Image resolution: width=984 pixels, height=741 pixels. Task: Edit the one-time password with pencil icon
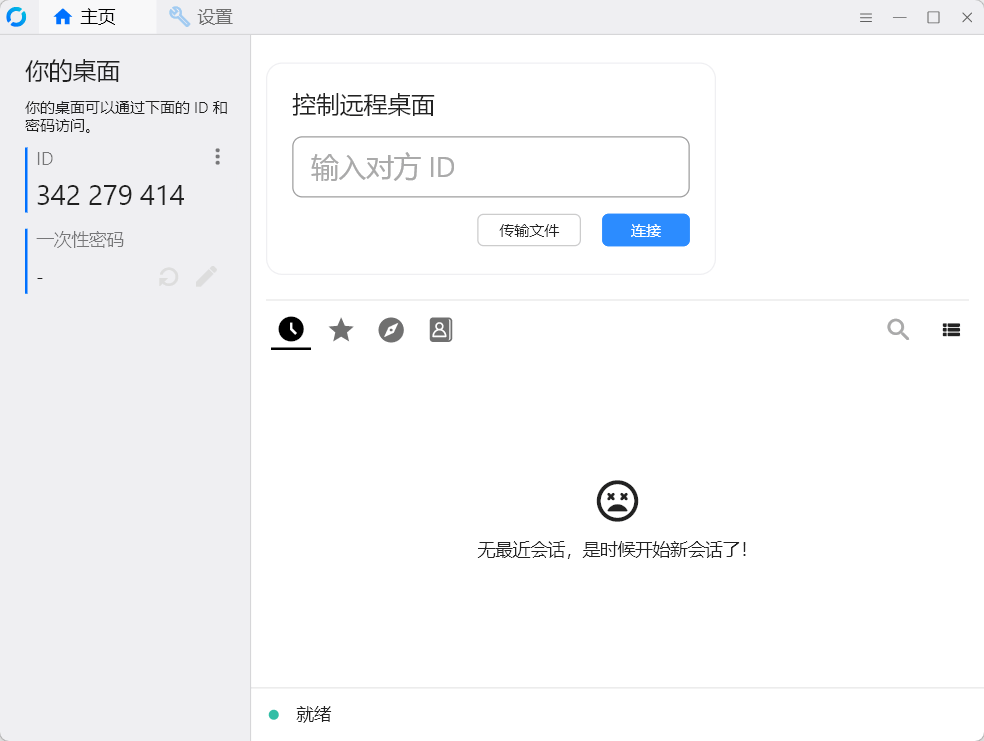pyautogui.click(x=206, y=277)
